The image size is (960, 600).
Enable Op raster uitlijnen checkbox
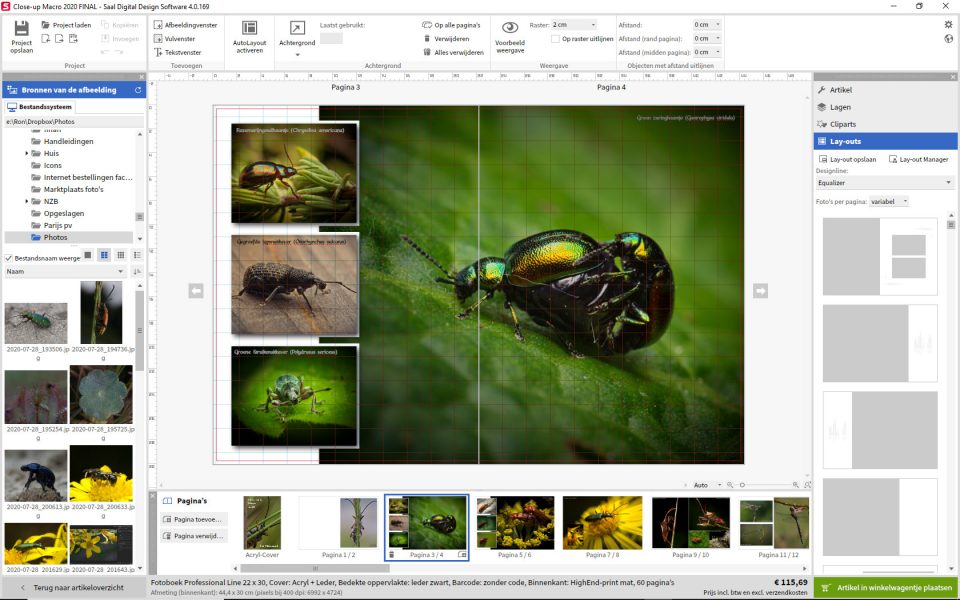click(x=555, y=39)
